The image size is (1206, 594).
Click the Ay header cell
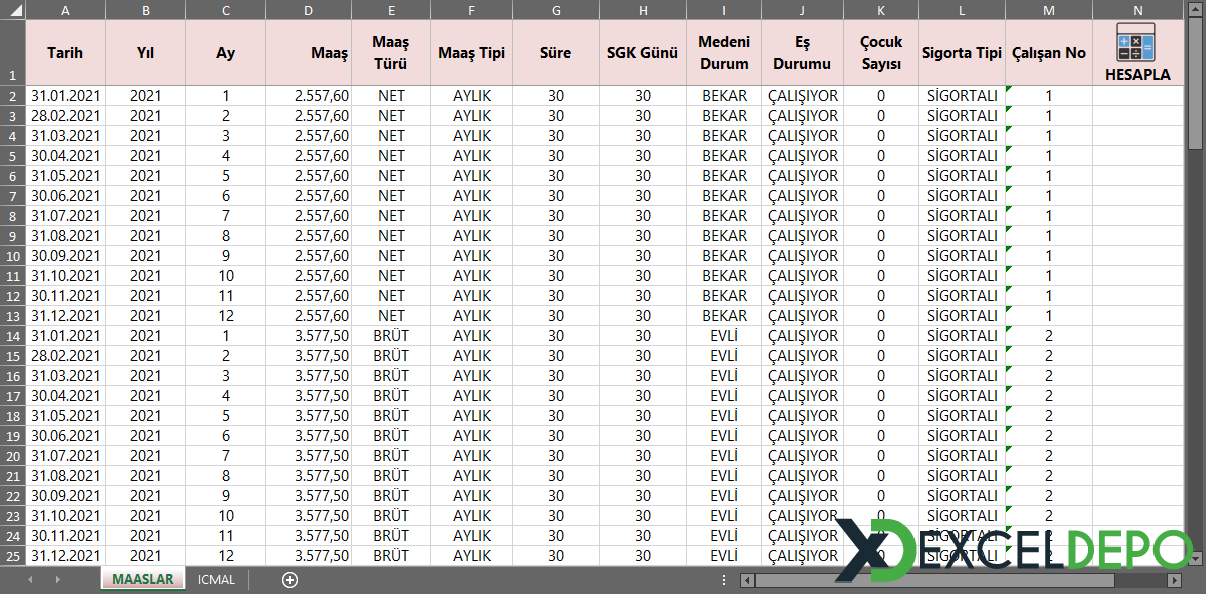tap(225, 52)
